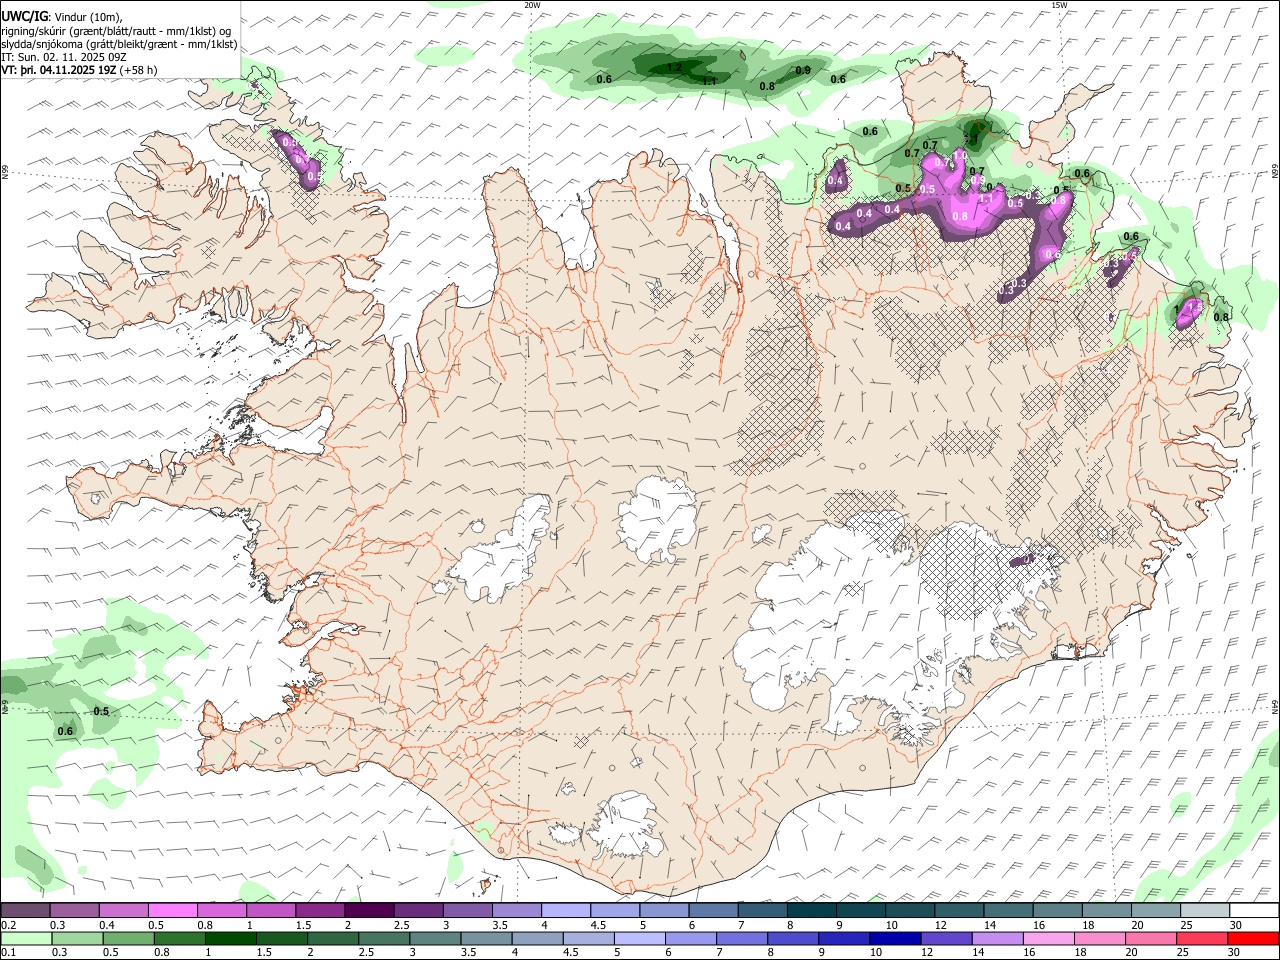Viewport: 1280px width, 960px height.
Task: Click the light lavender 4 swatch in the upper legend
Action: (566, 910)
